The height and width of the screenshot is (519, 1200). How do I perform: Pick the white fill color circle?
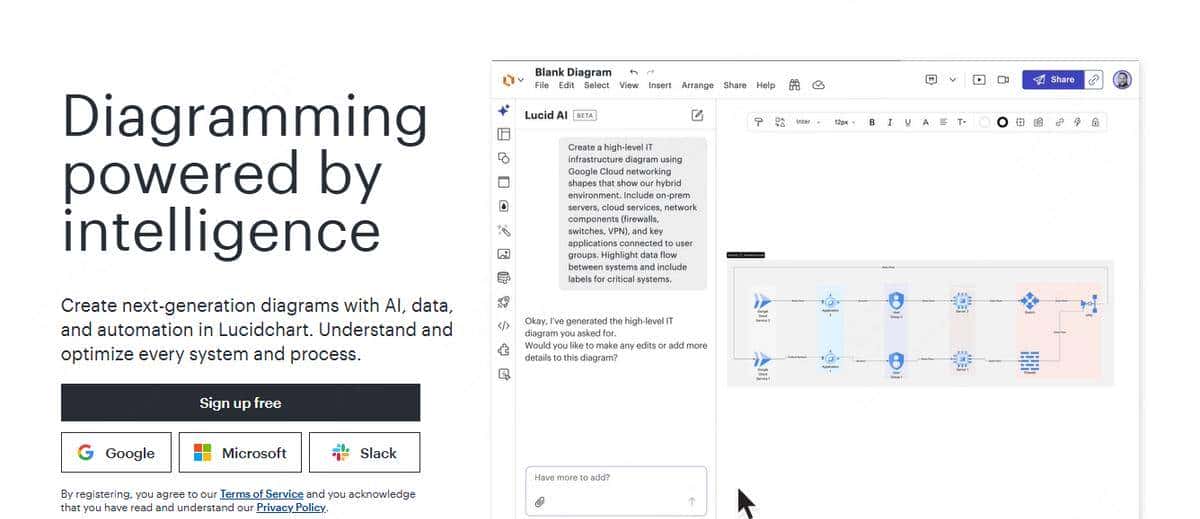tap(984, 122)
